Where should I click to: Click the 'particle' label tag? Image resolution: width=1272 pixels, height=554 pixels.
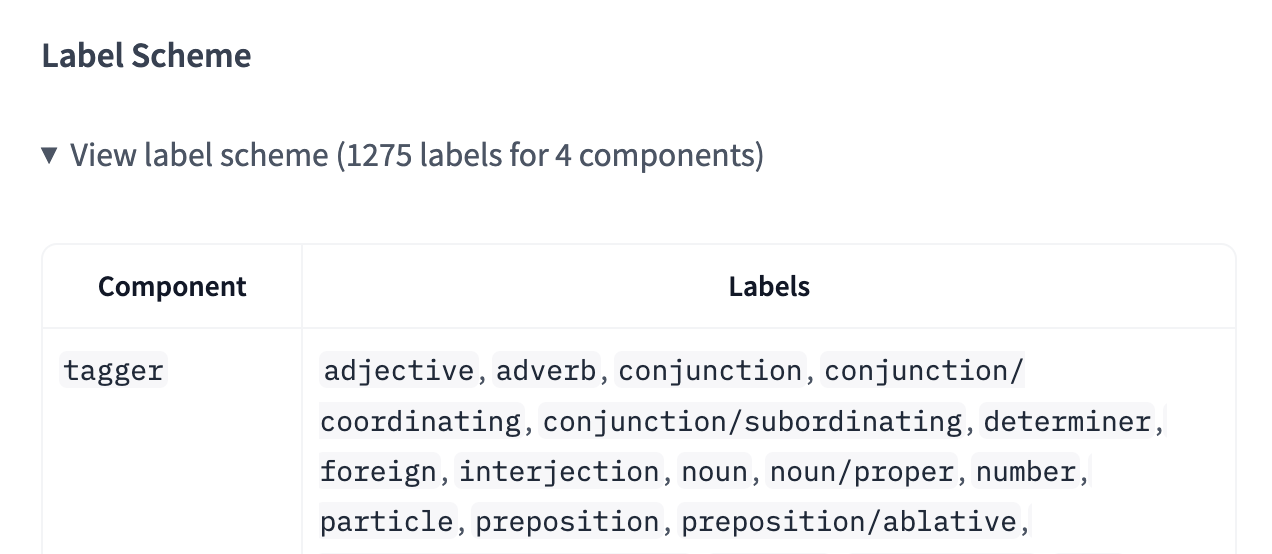click(x=387, y=521)
